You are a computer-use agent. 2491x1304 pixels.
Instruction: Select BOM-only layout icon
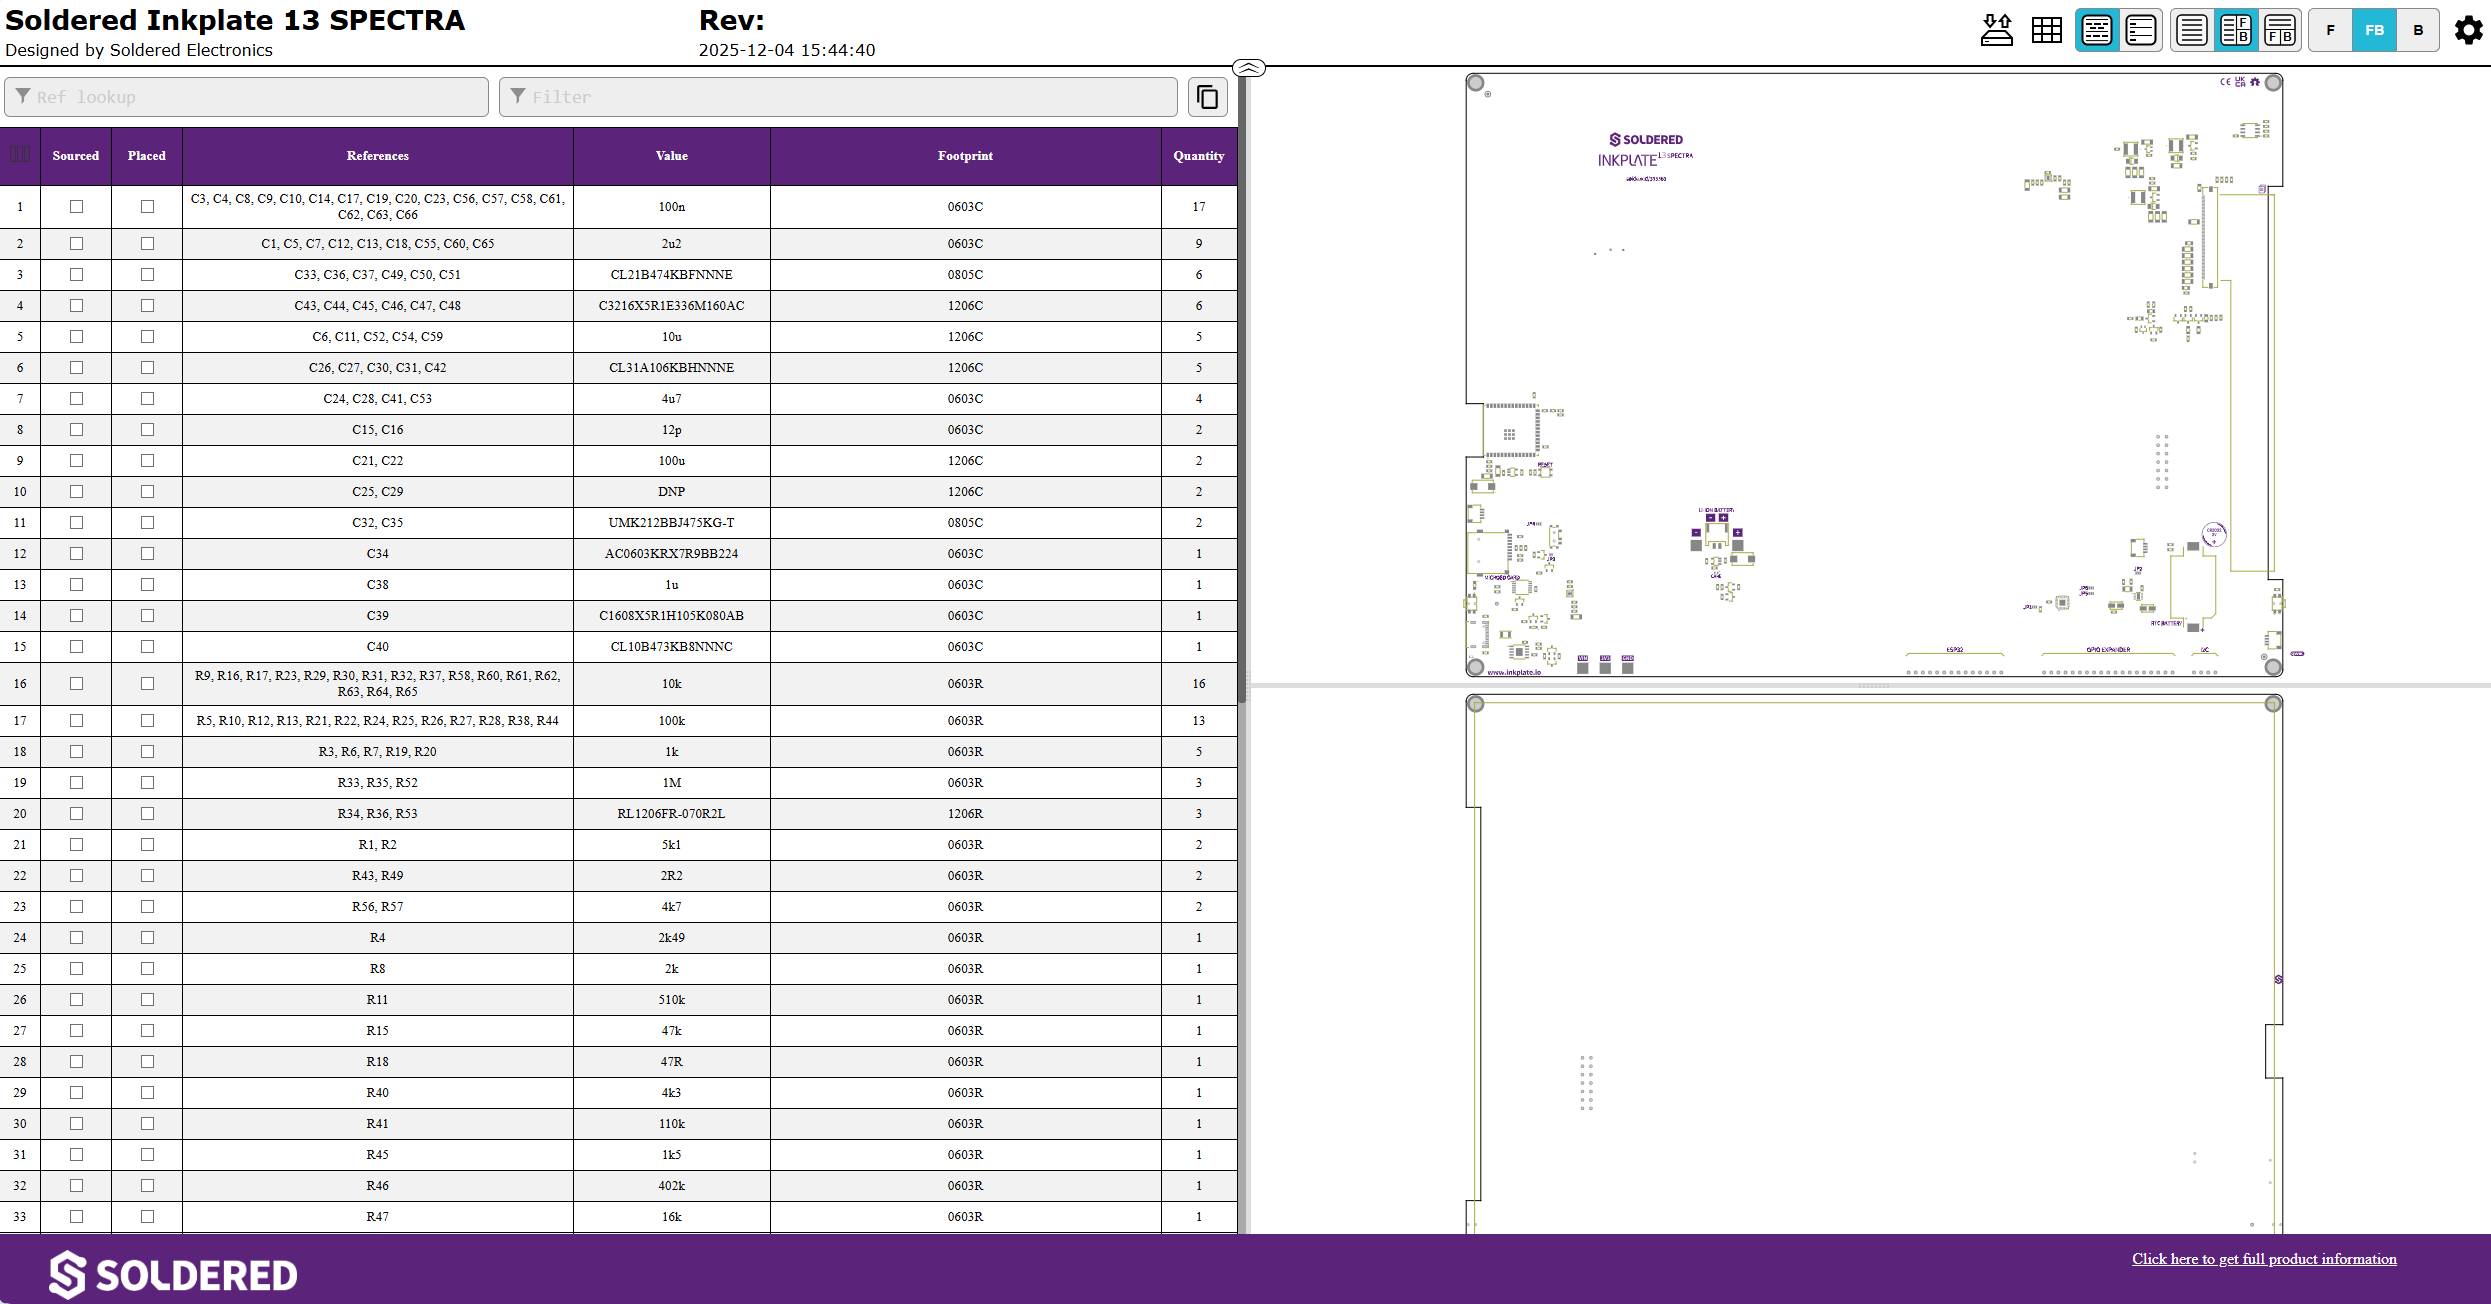[x=2192, y=30]
